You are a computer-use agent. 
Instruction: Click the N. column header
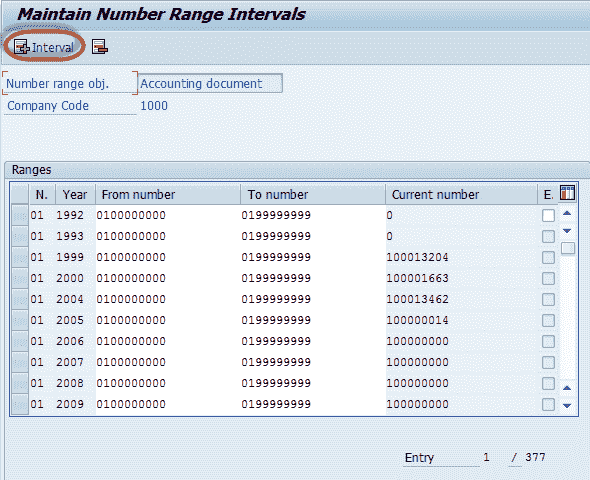tap(42, 194)
